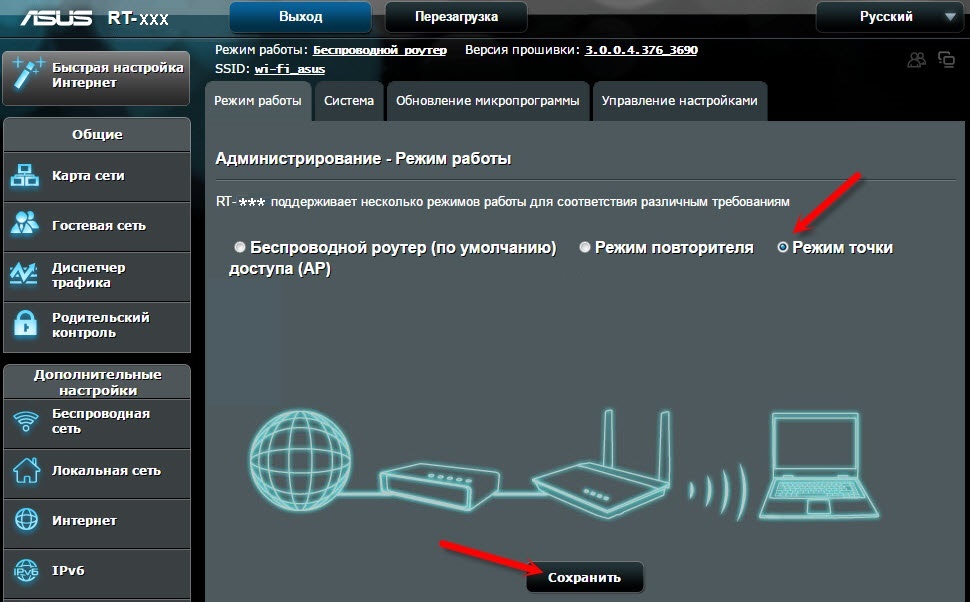Screen dimensions: 970x602
Task: Open Локальная сеть settings
Action: coord(97,473)
